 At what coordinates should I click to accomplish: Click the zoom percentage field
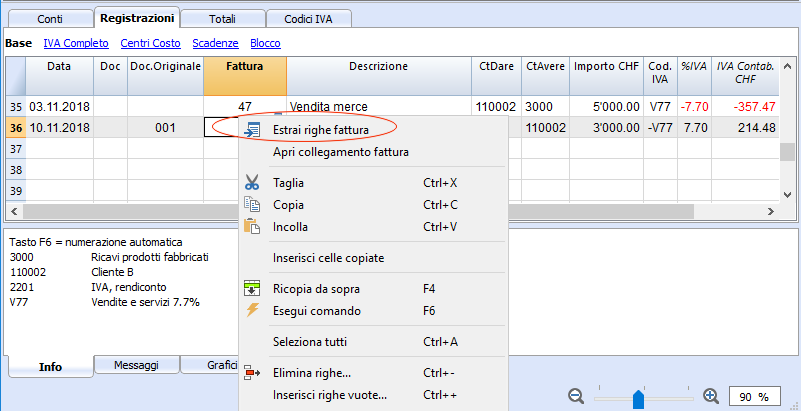755,396
